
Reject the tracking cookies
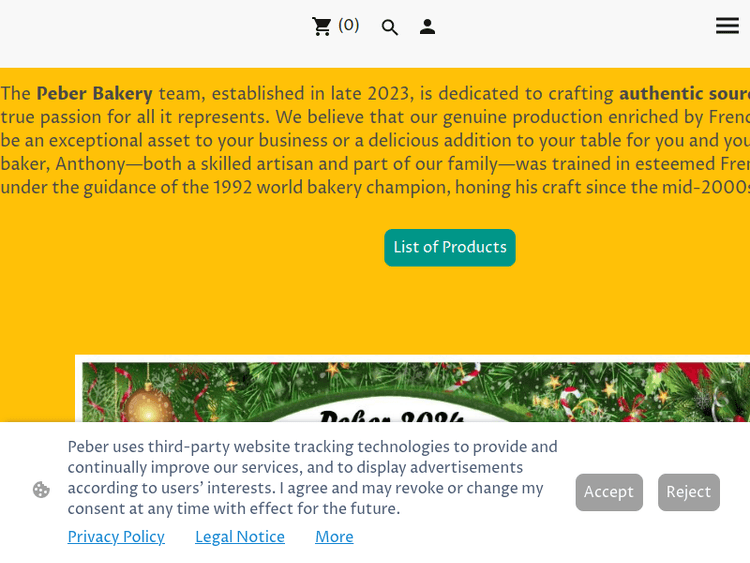pos(688,492)
